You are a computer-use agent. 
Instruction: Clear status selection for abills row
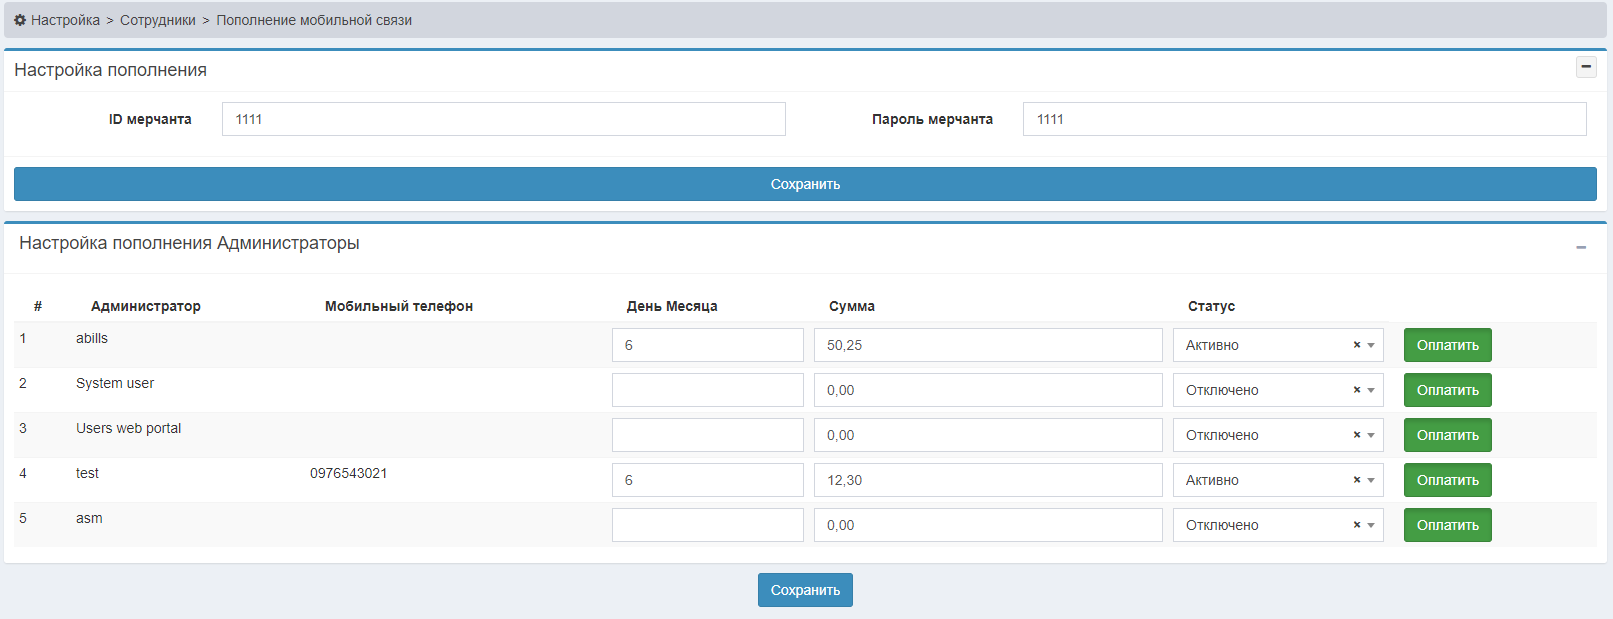pyautogui.click(x=1357, y=345)
